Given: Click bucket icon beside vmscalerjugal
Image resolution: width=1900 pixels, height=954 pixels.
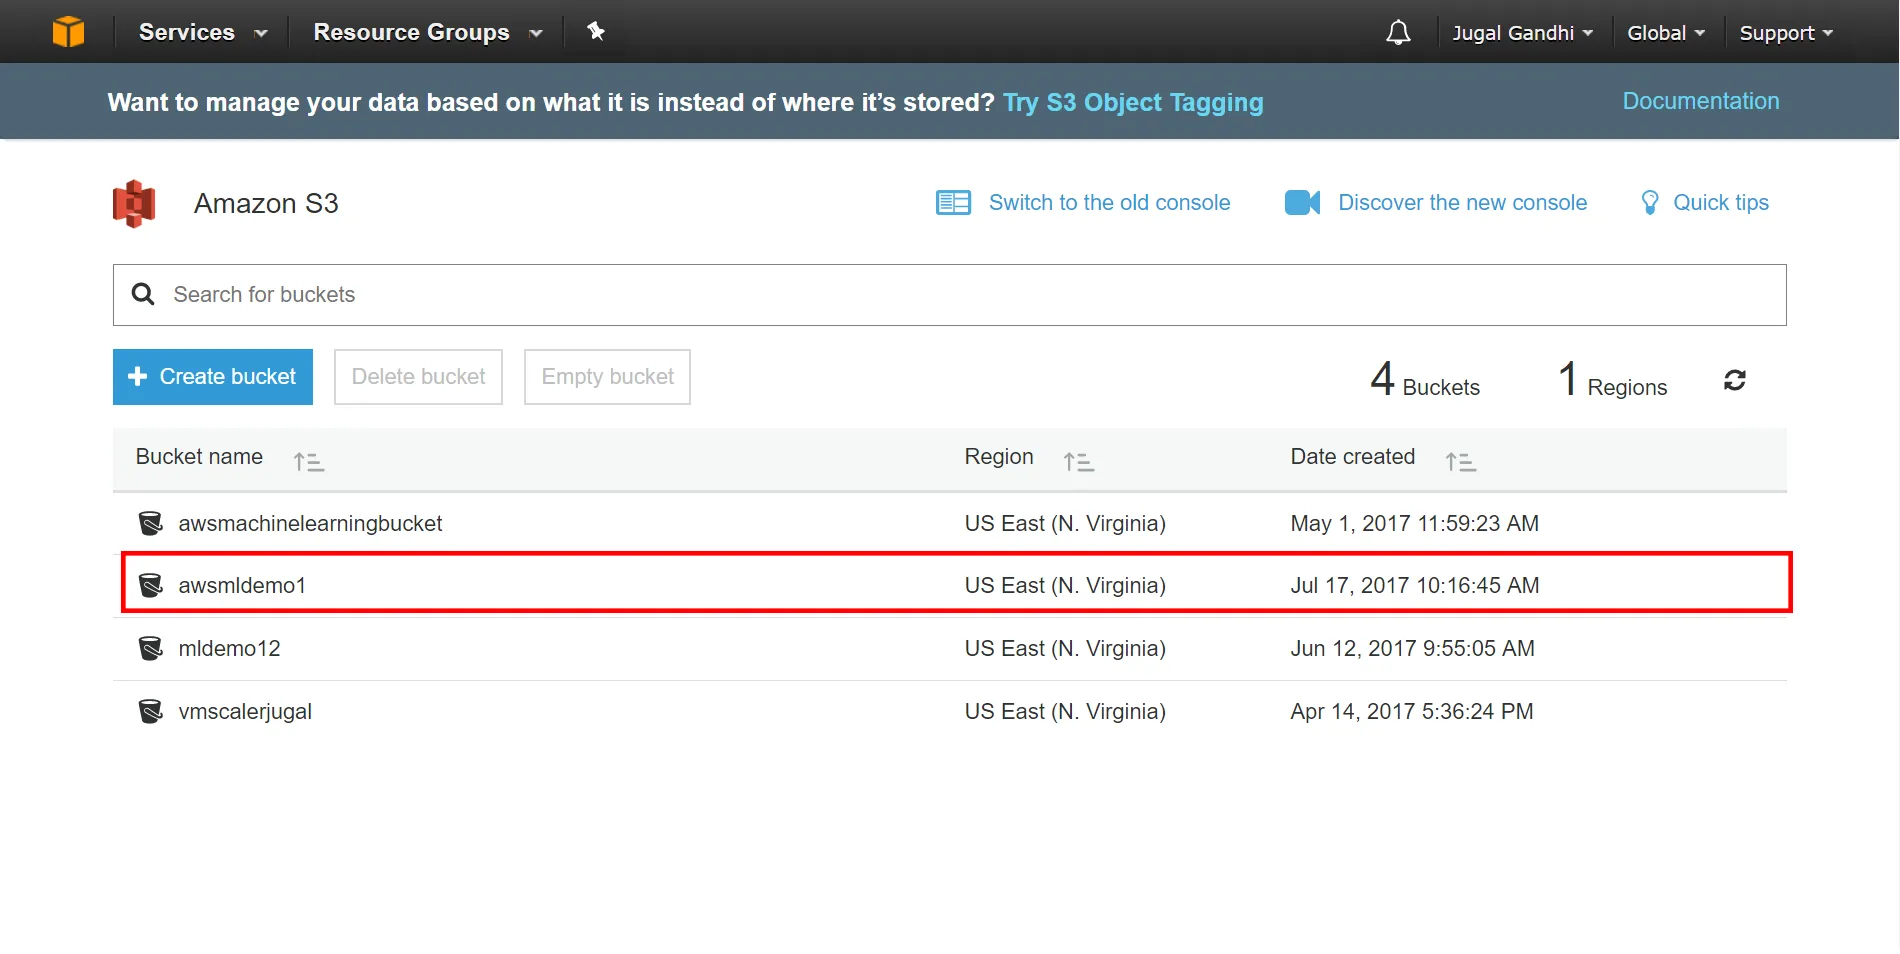Looking at the screenshot, I should [151, 711].
